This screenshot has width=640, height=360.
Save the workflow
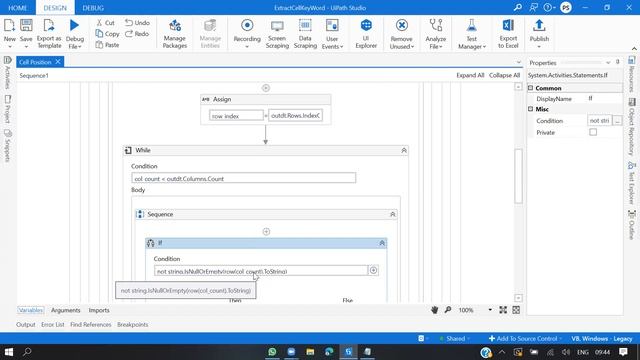click(26, 33)
